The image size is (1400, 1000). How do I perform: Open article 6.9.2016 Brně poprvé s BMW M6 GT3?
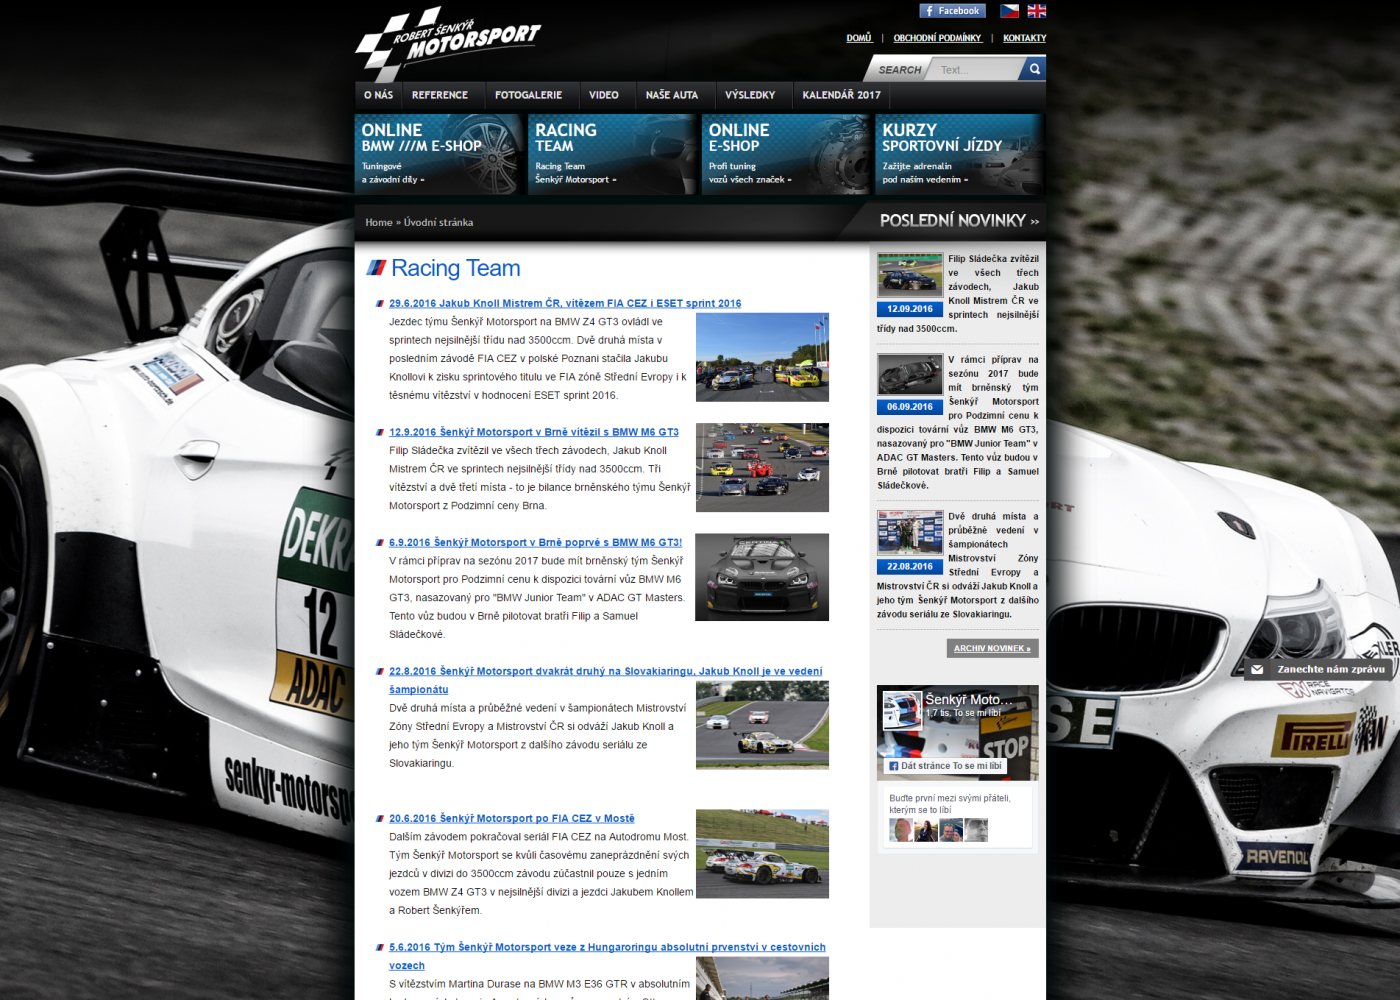pyautogui.click(x=535, y=542)
